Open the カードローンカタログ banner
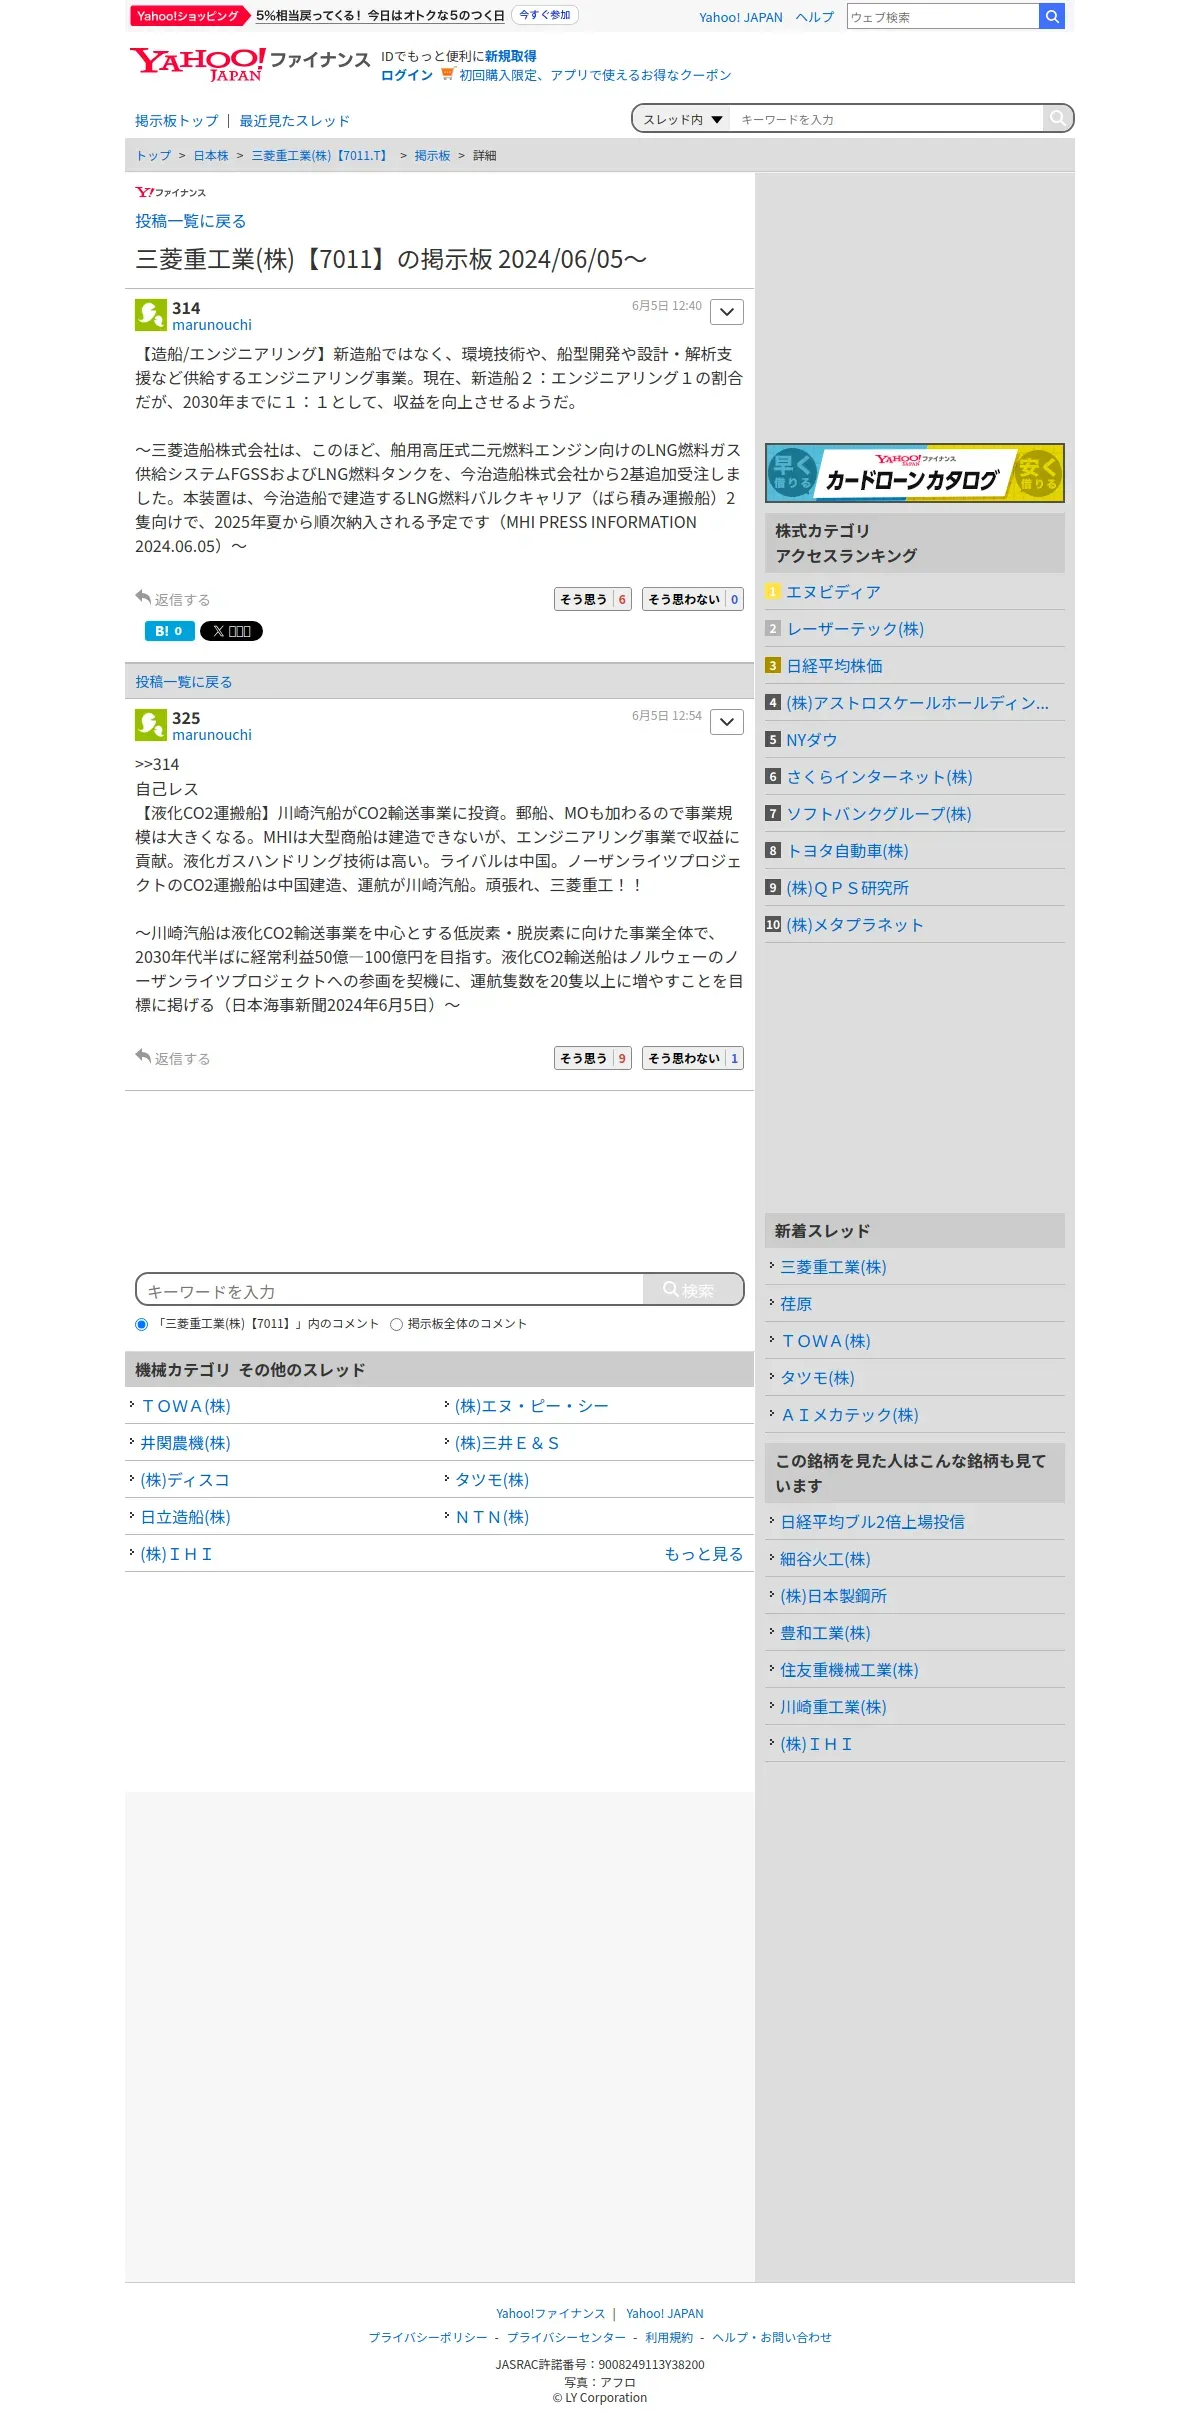Screen dimensions: 1200x2427 (x=915, y=473)
